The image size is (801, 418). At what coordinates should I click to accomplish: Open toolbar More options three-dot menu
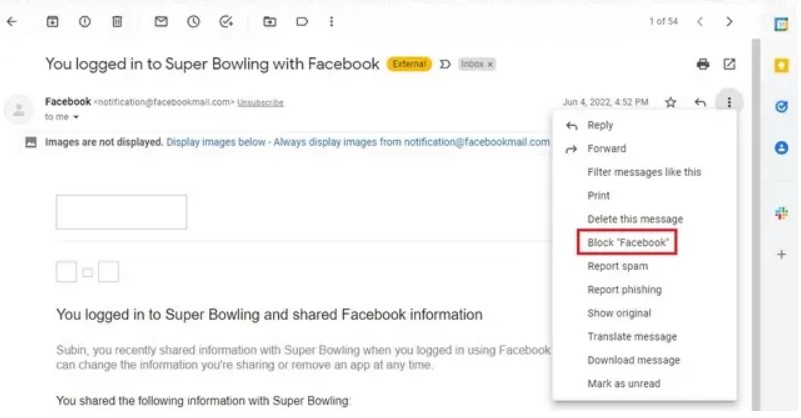[332, 21]
